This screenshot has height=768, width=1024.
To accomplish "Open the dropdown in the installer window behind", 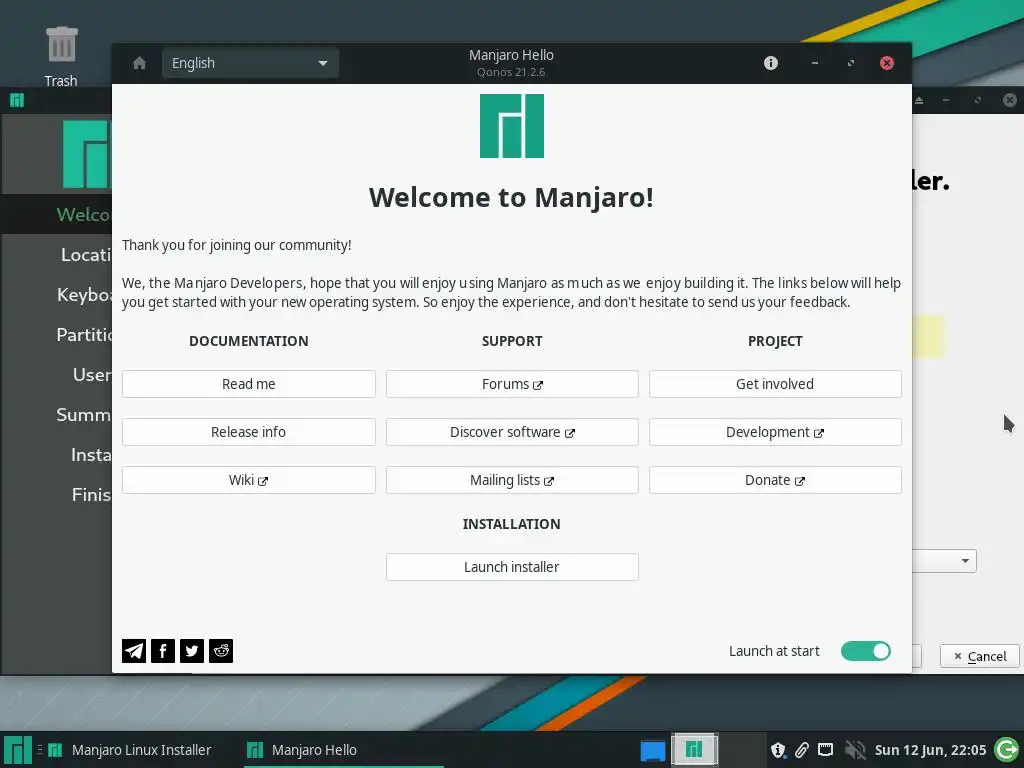I will pos(944,561).
